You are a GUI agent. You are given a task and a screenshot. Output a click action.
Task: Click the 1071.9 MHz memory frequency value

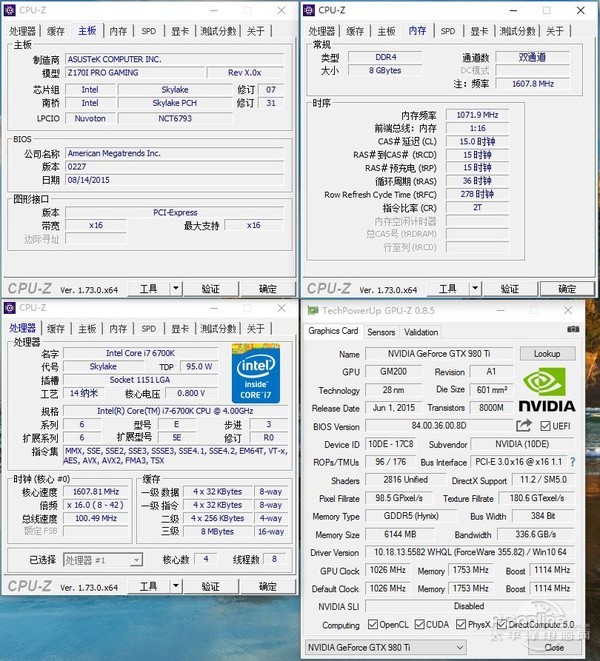tap(477, 115)
